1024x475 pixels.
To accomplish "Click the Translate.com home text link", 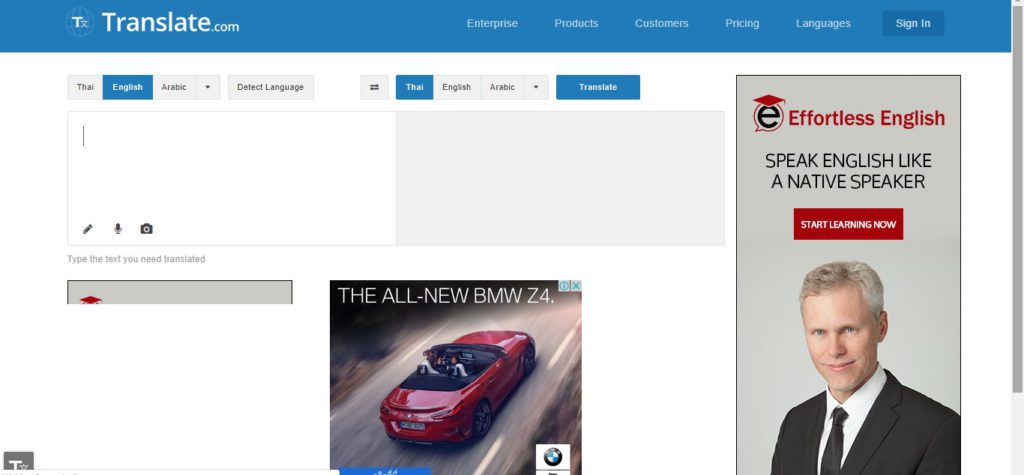I will 170,23.
